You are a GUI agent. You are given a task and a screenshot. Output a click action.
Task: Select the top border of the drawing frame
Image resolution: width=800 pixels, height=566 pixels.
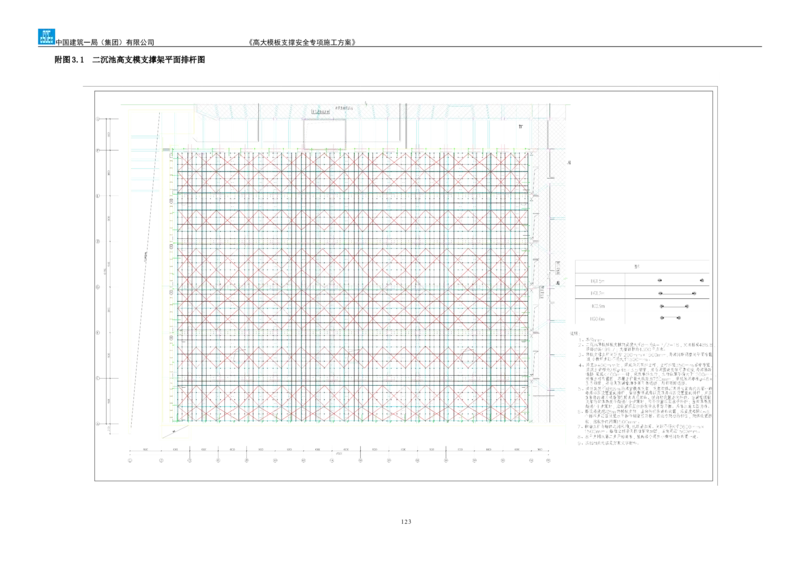click(x=400, y=84)
